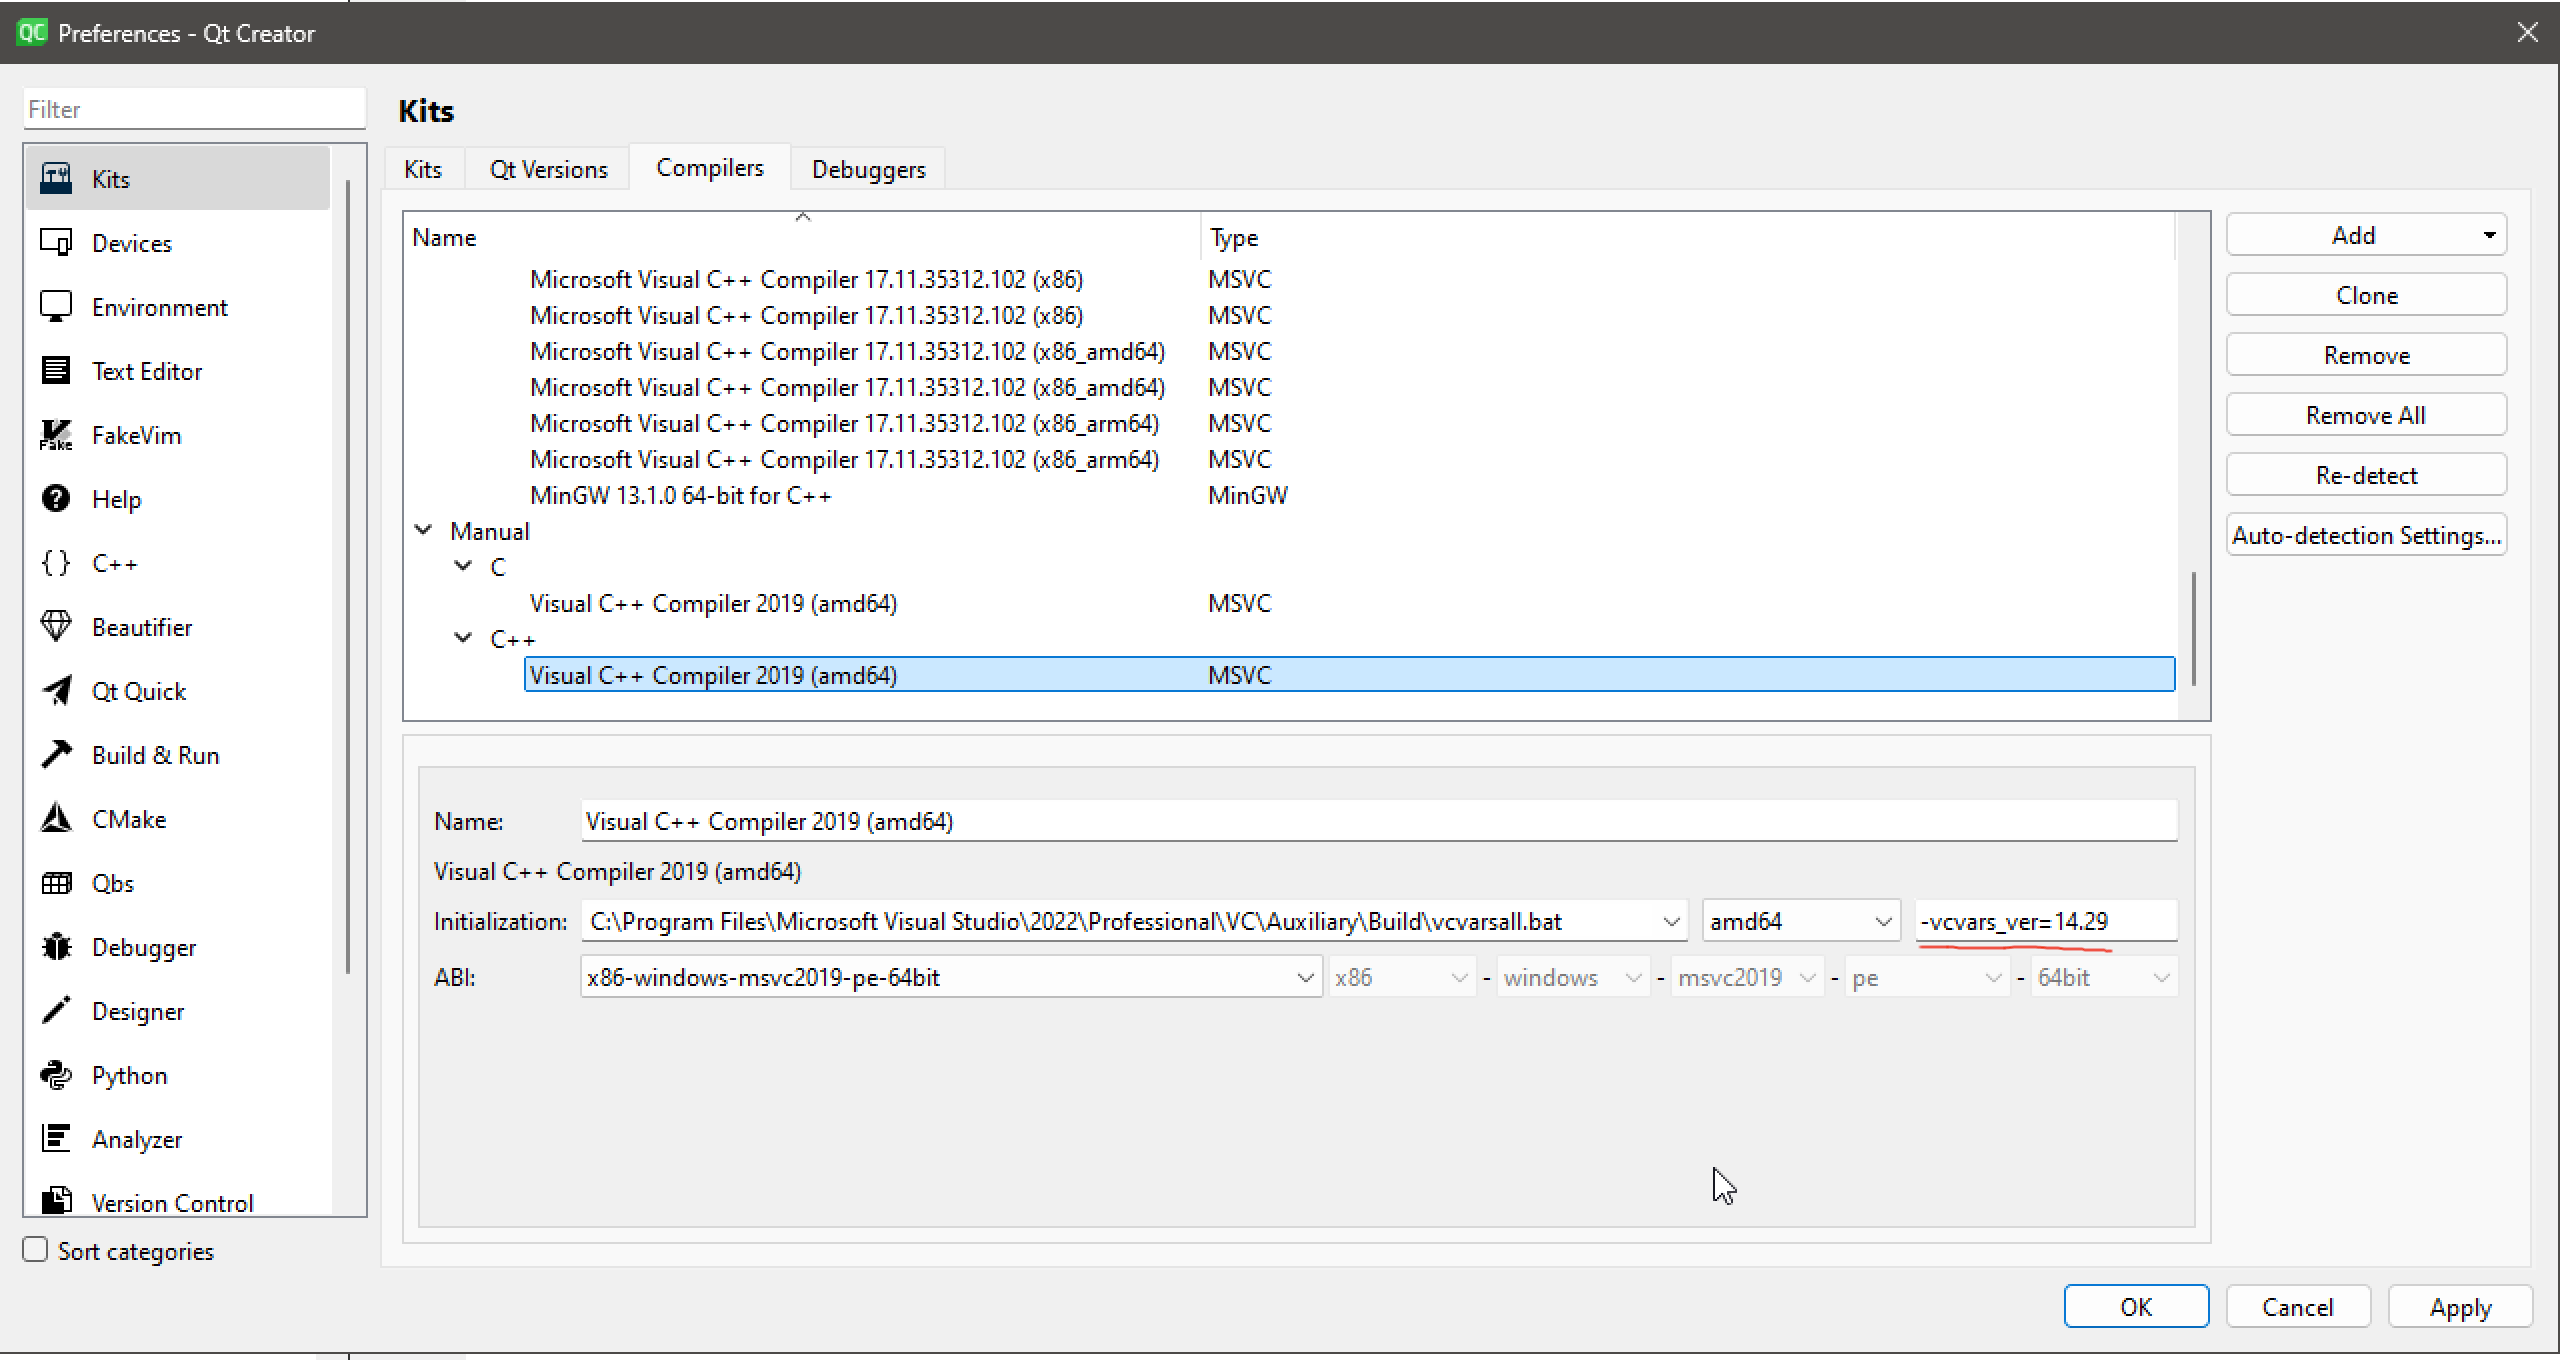Open the Version Control icon

click(56, 1199)
